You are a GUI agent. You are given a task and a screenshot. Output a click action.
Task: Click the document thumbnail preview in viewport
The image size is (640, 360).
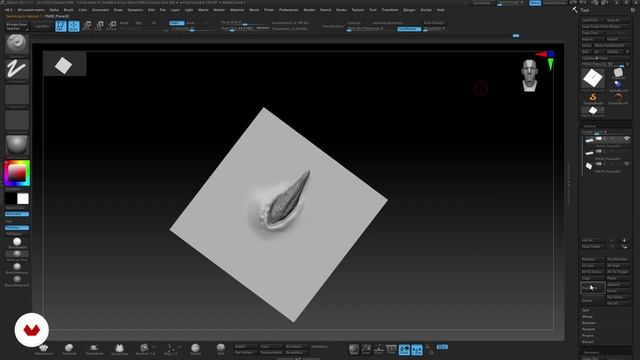(64, 65)
